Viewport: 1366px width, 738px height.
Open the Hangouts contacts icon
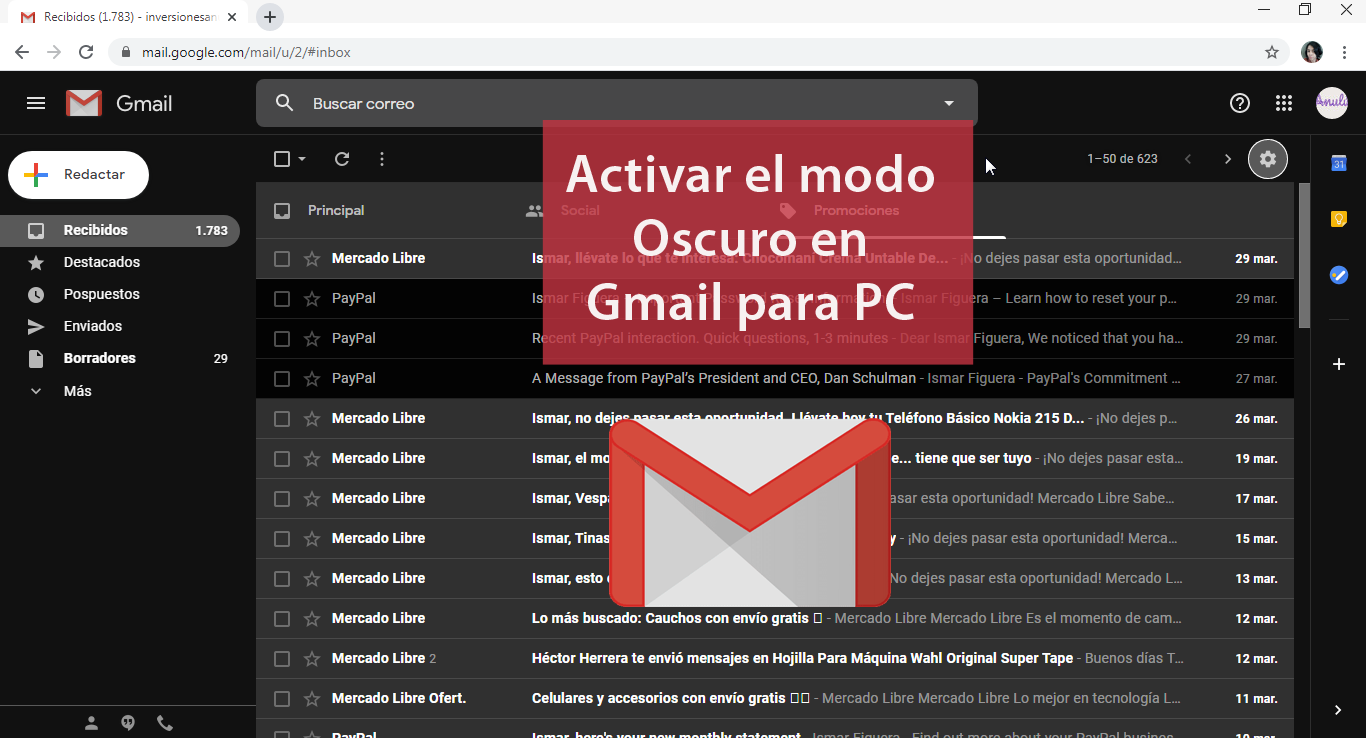click(x=92, y=722)
